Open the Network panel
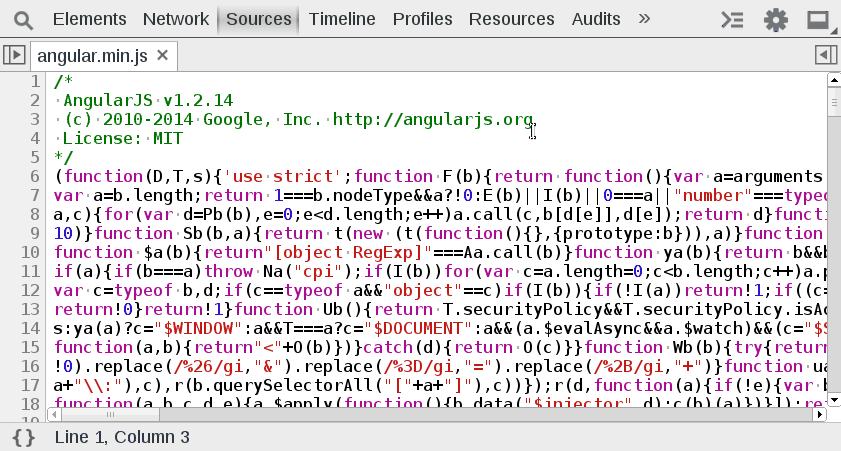The width and height of the screenshot is (841, 451). pos(176,19)
